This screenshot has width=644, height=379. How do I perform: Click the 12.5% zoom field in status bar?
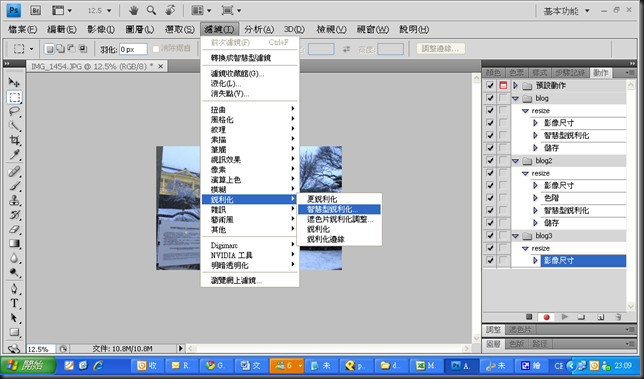[41, 349]
